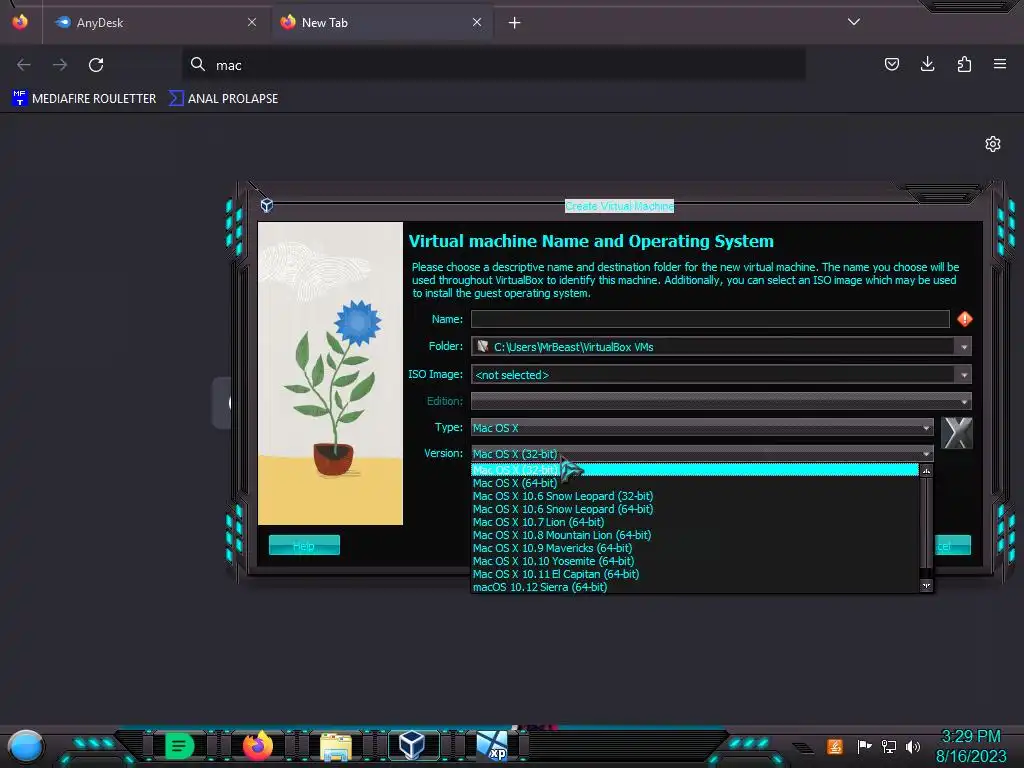This screenshot has width=1024, height=768.
Task: Open the clock showing 3:29 PM
Action: tap(971, 746)
